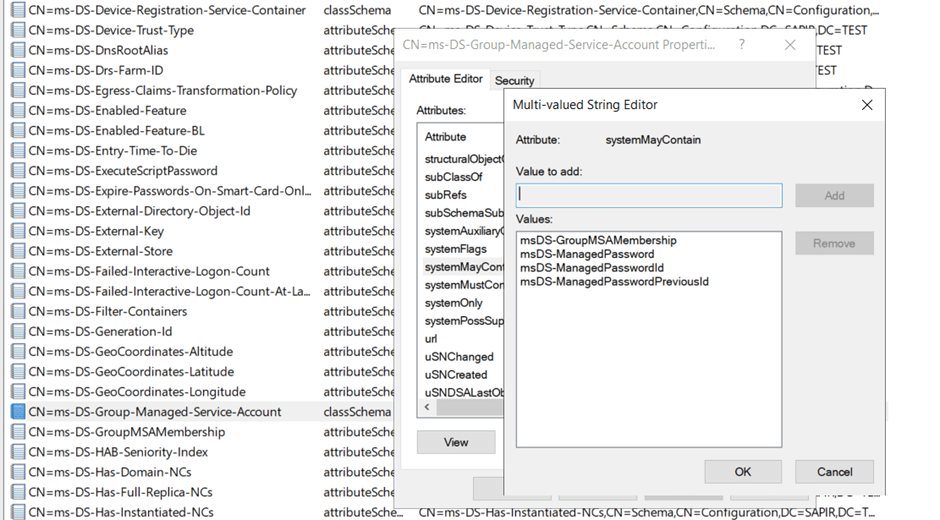
Task: Click the icon beside CN=ms-DS-Group-Managed-Service-Account
Action: tap(18, 412)
